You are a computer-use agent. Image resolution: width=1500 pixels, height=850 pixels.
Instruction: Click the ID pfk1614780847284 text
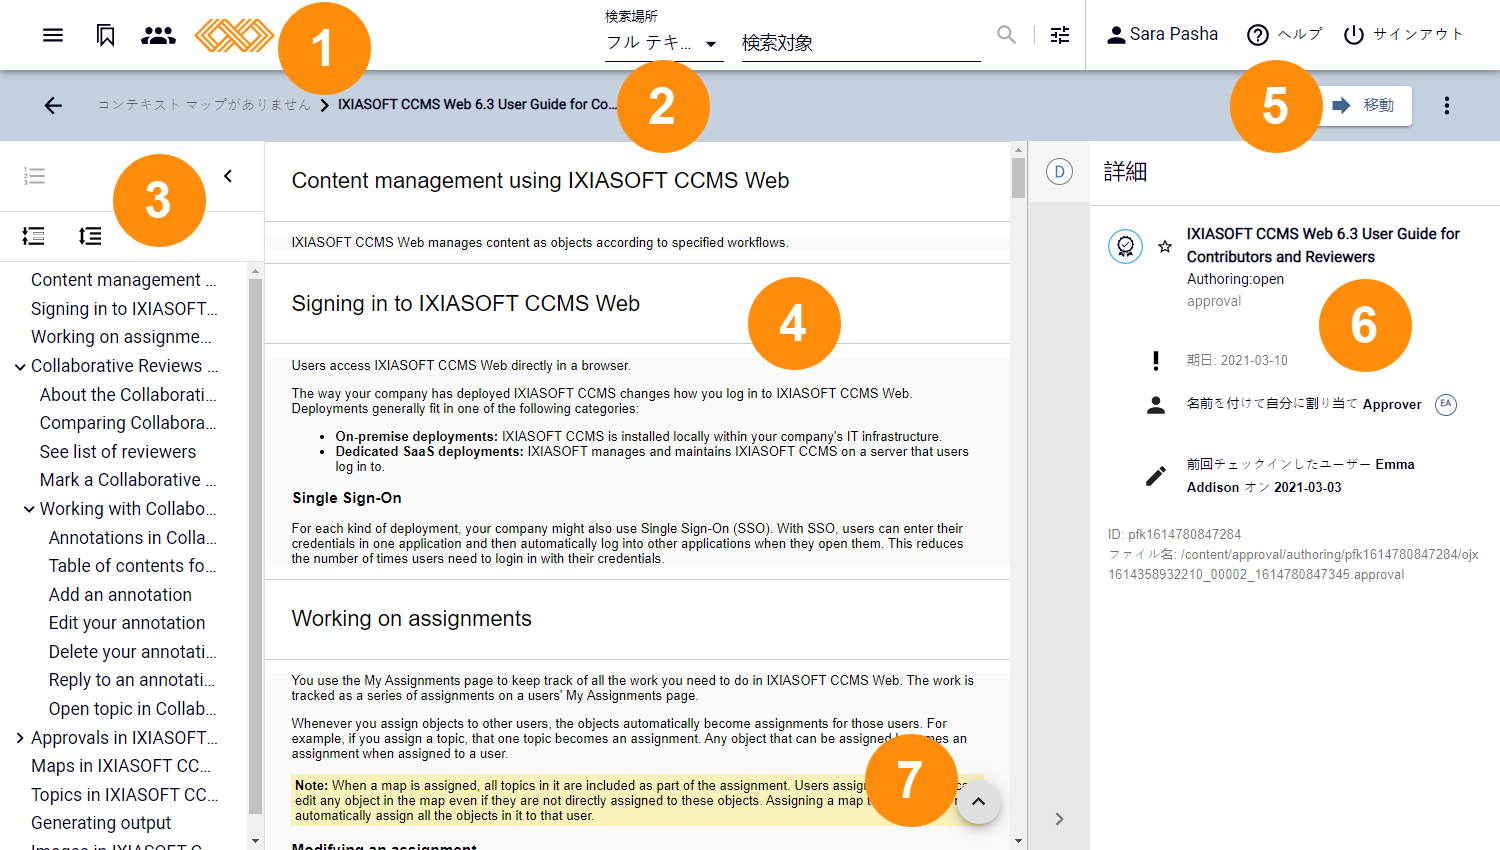1174,534
